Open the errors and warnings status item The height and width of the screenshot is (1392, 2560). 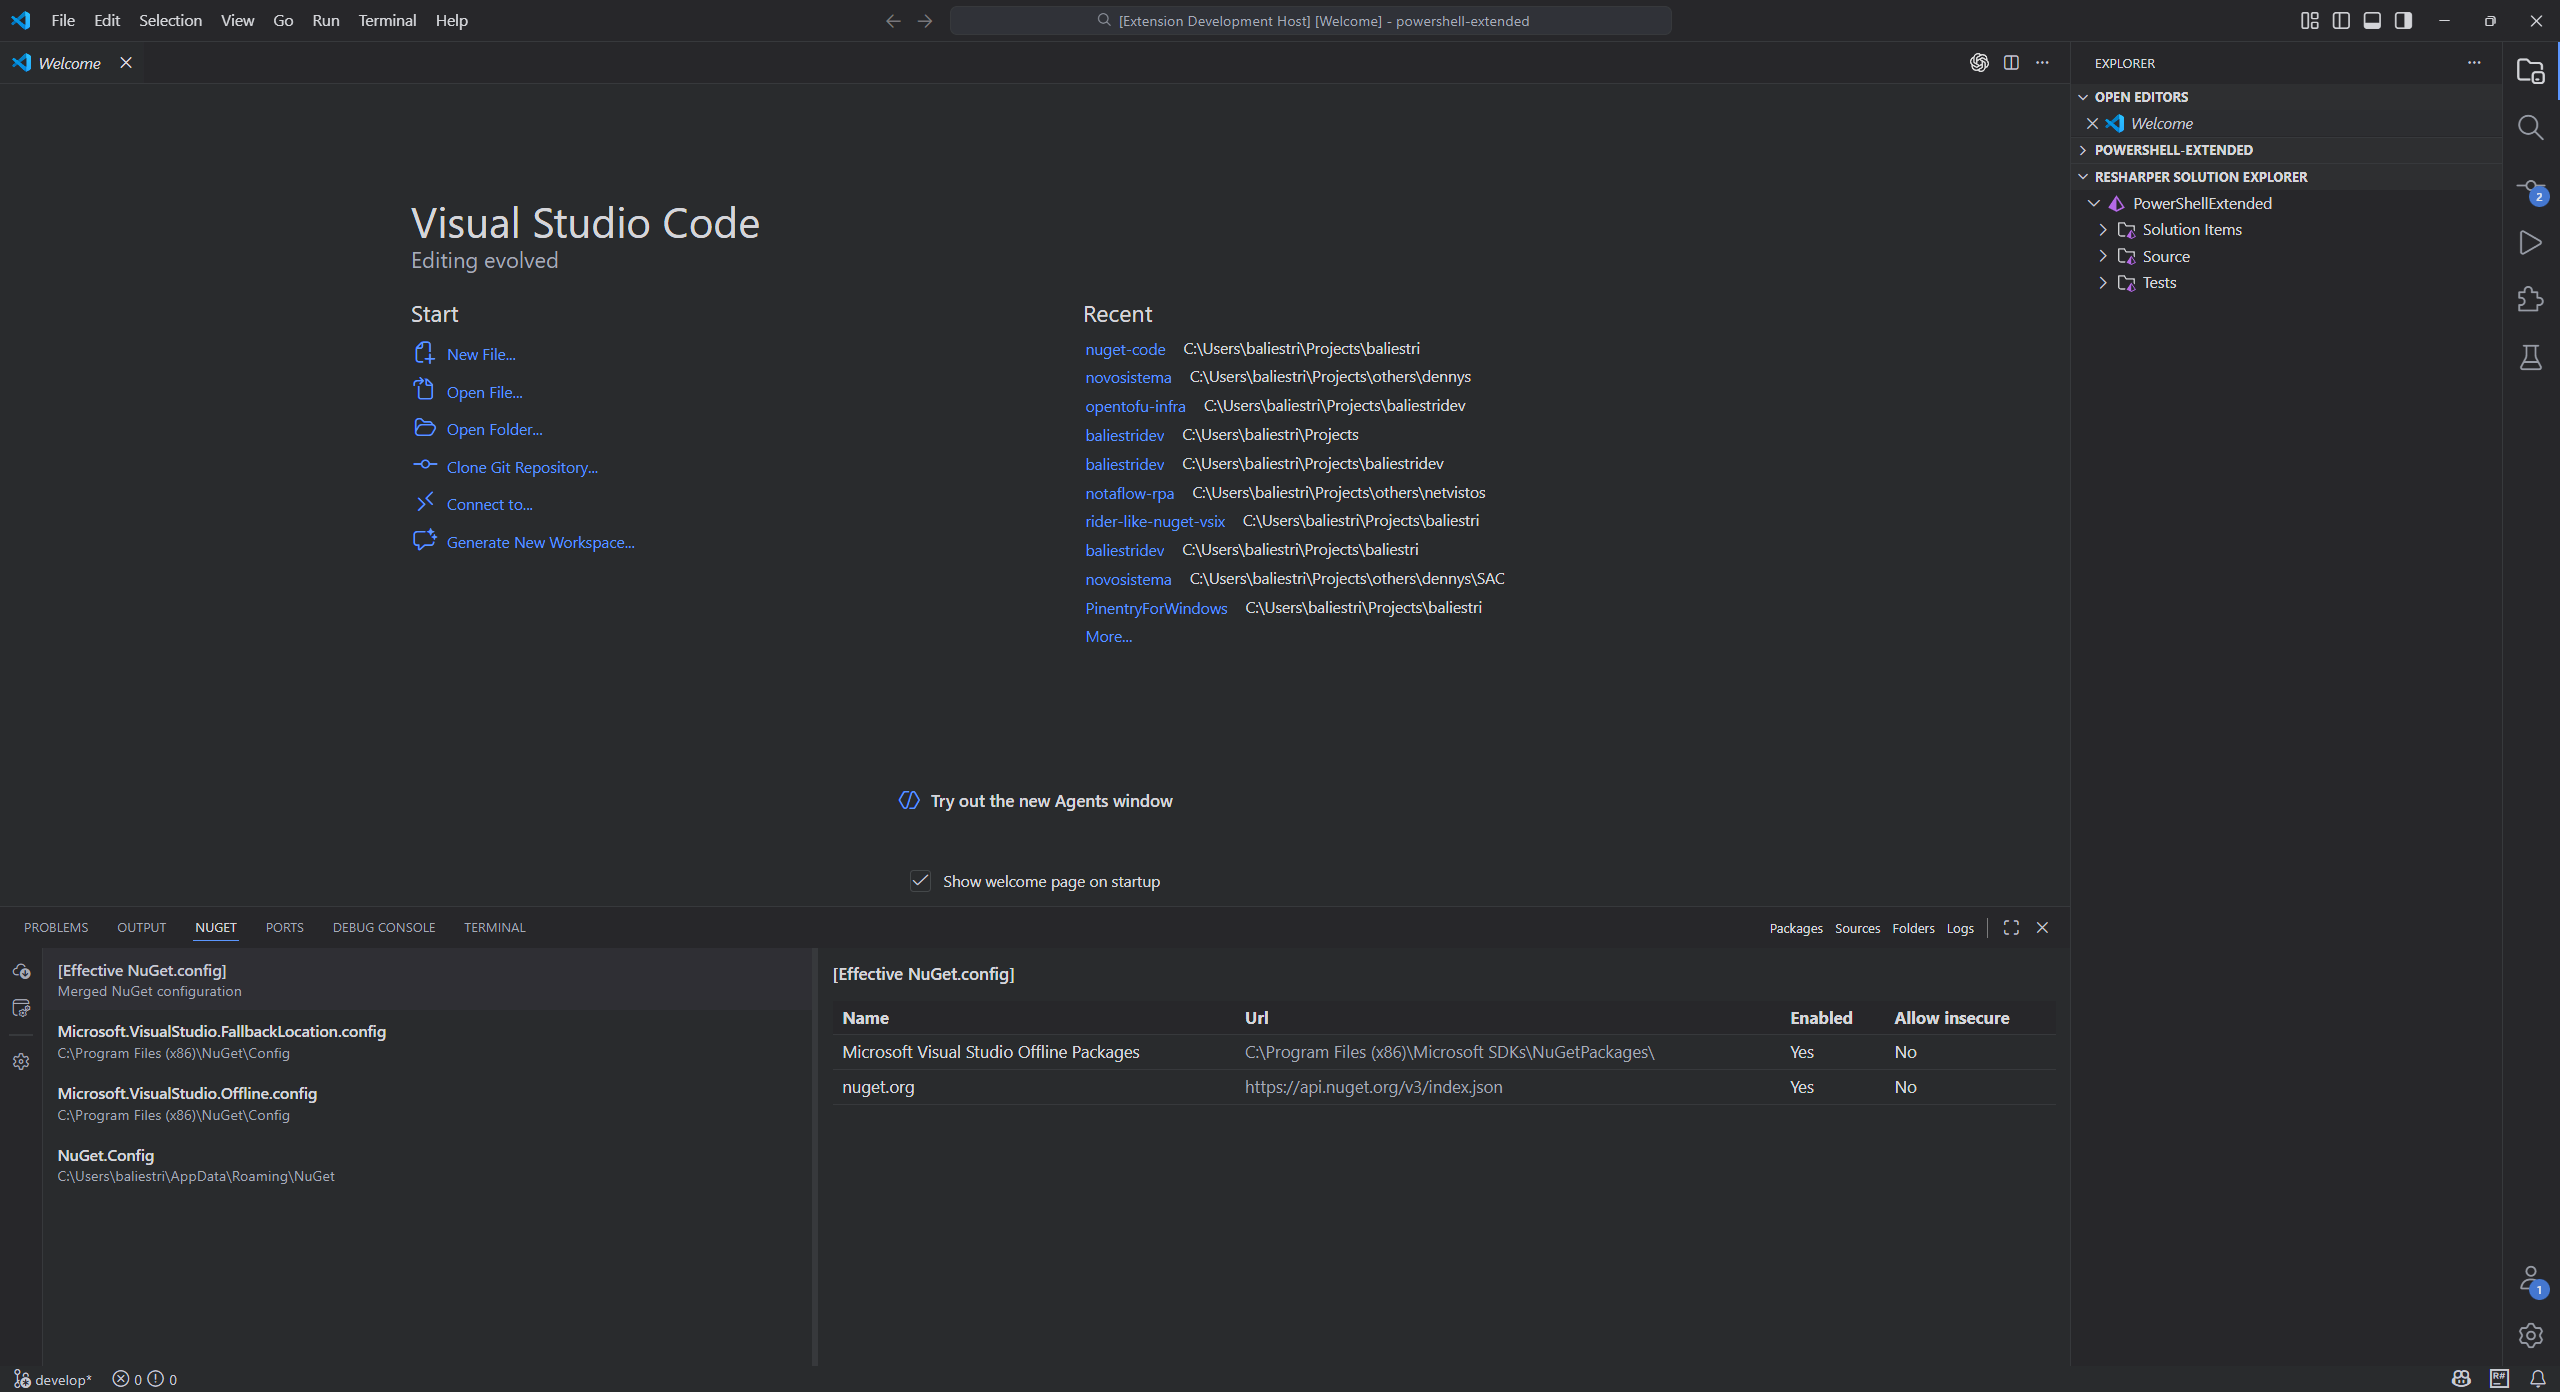145,1379
